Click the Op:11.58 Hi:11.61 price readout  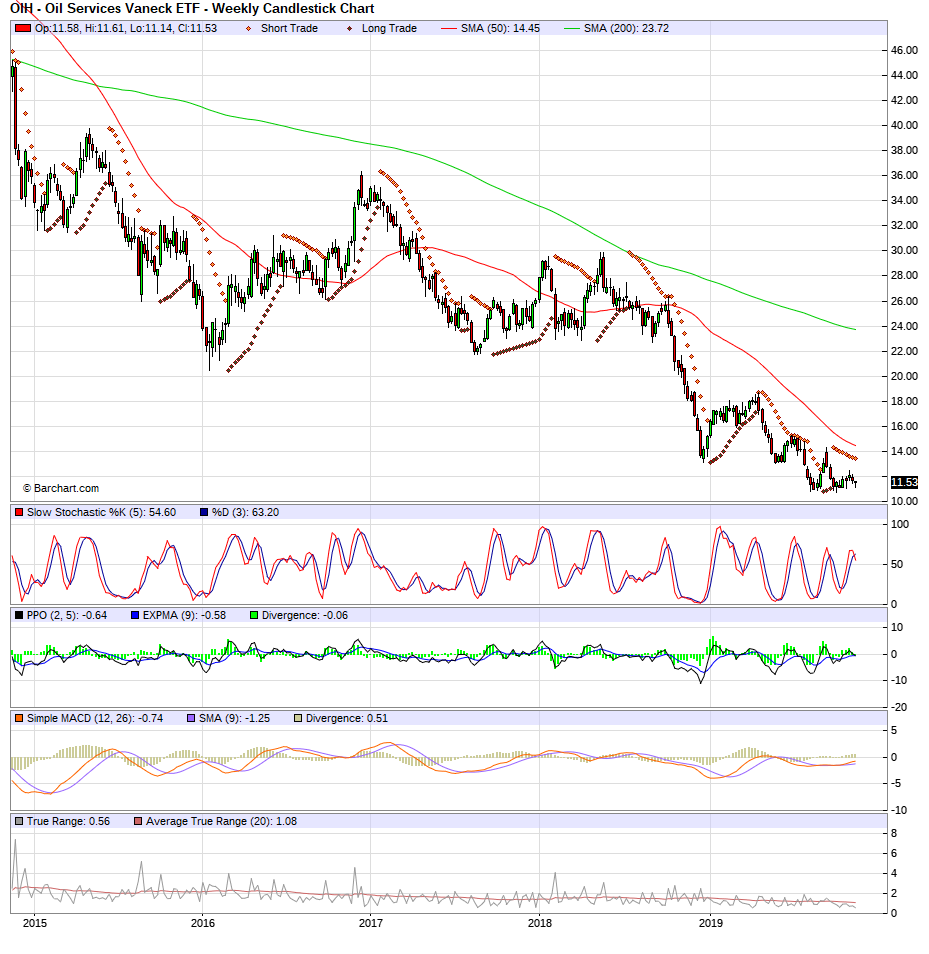(x=126, y=29)
